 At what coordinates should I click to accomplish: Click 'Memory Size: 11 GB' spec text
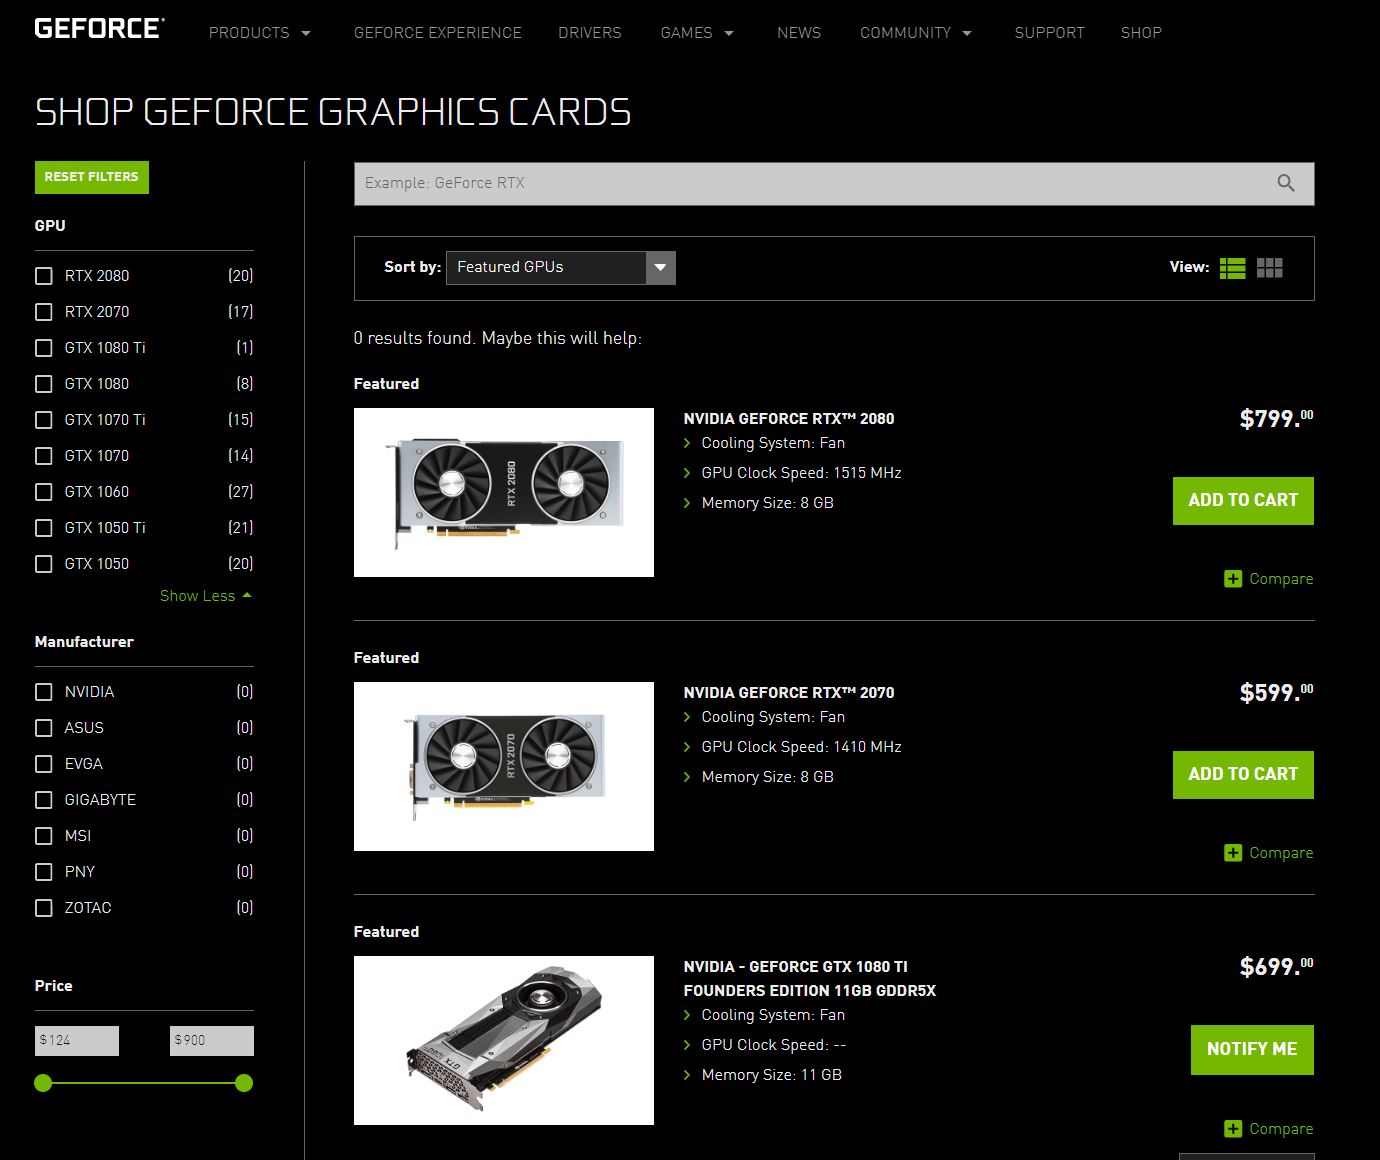click(771, 1075)
